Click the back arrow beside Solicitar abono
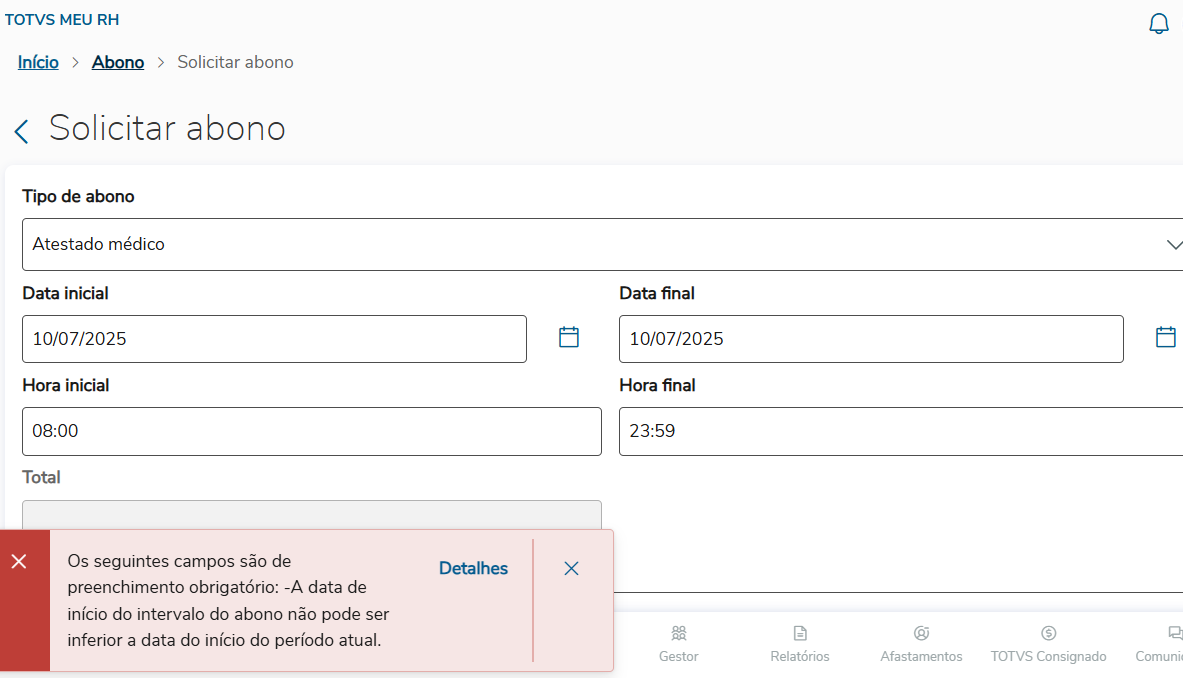This screenshot has width=1183, height=678. point(21,131)
